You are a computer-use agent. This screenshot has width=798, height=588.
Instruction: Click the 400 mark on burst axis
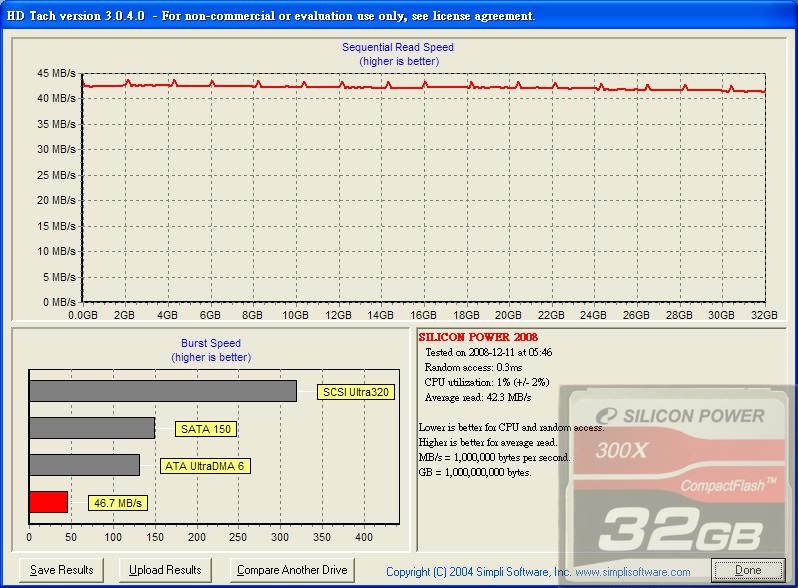(364, 537)
